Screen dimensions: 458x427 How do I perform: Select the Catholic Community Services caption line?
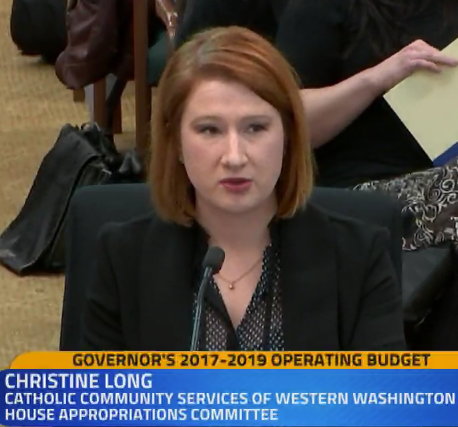230,398
